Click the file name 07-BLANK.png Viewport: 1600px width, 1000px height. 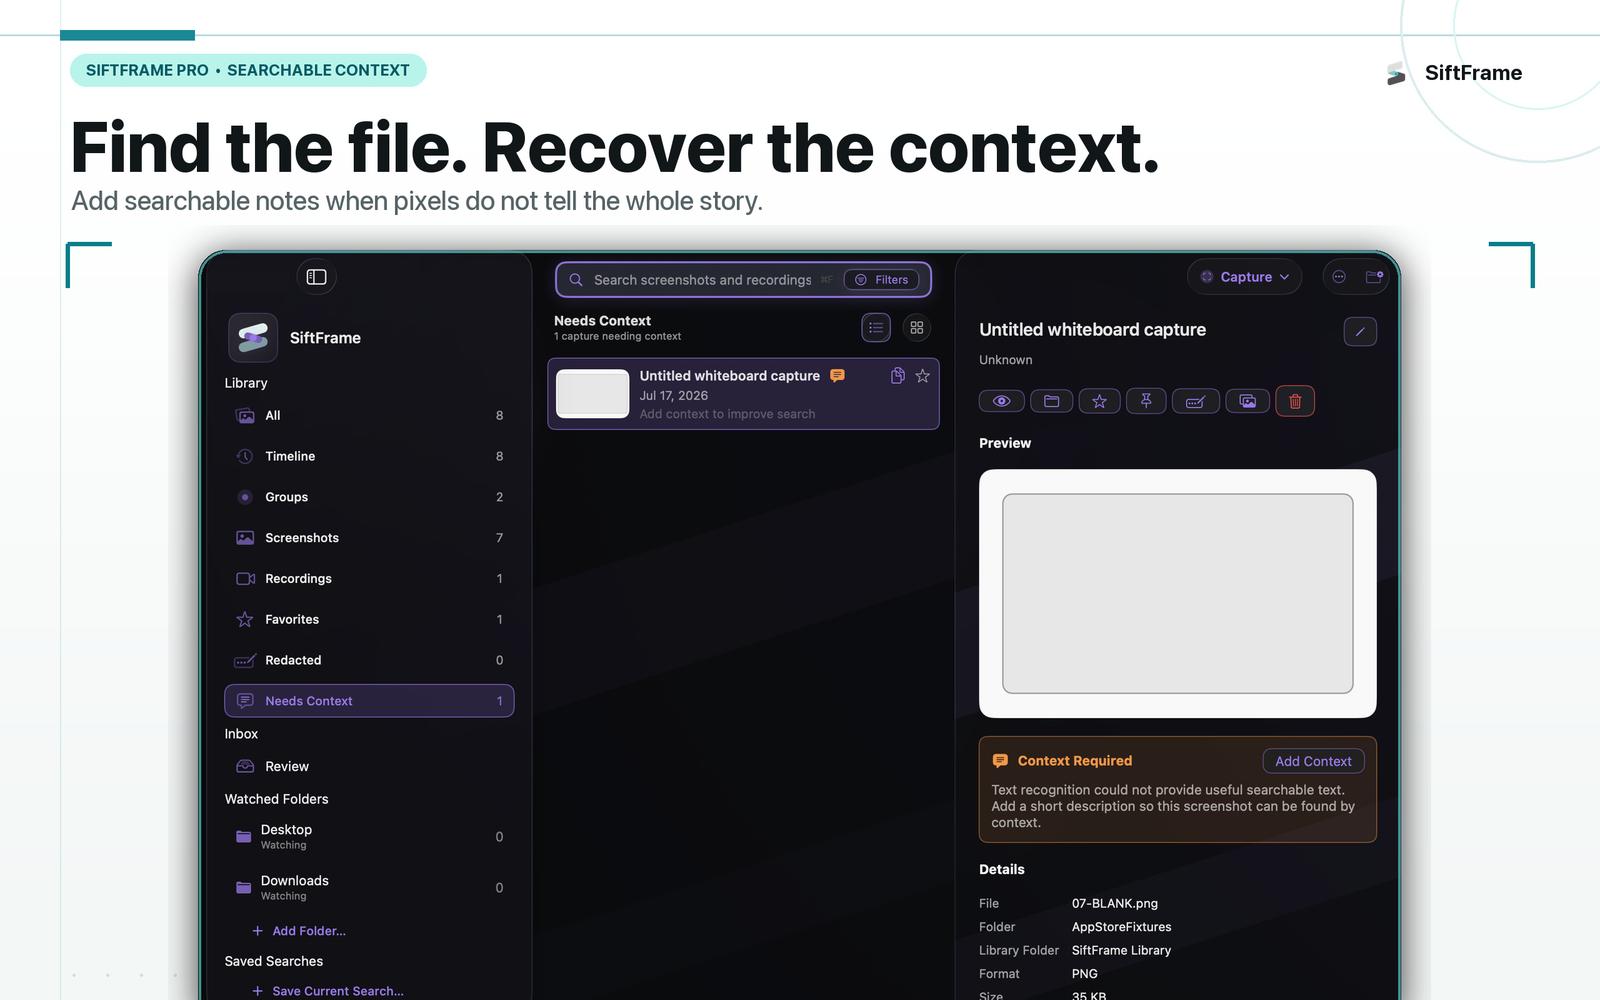point(1115,903)
